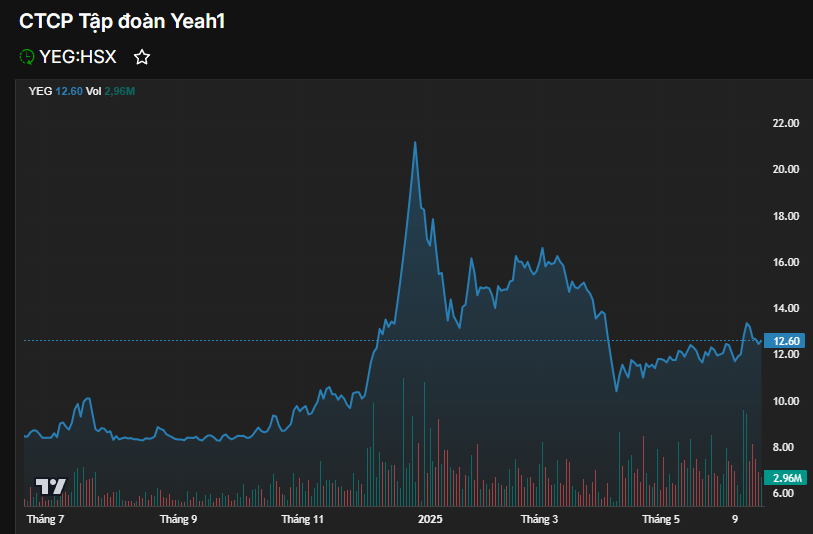This screenshot has width=813, height=534.
Task: Click the Tháng 3 time axis label
Action: [x=539, y=519]
